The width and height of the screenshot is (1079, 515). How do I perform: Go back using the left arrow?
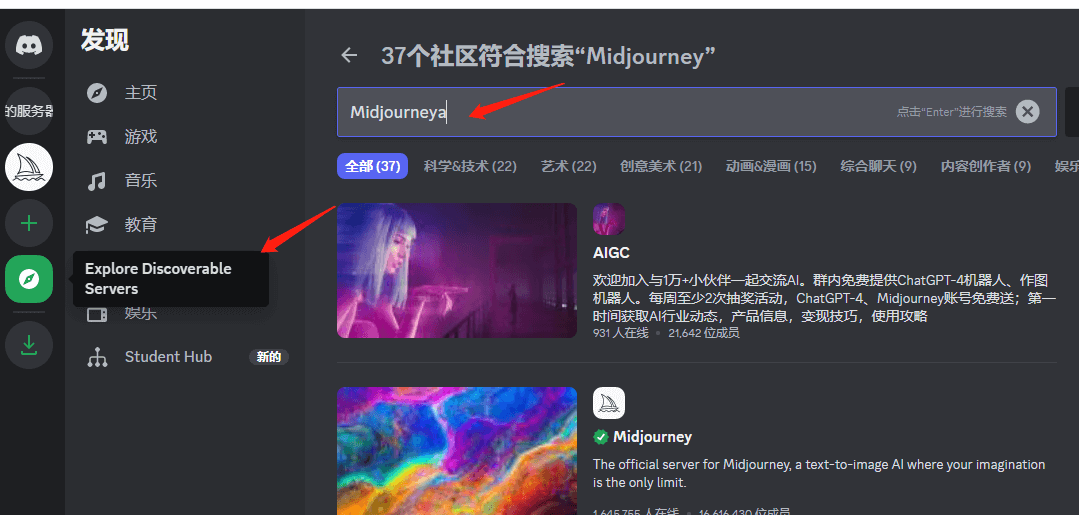(350, 56)
